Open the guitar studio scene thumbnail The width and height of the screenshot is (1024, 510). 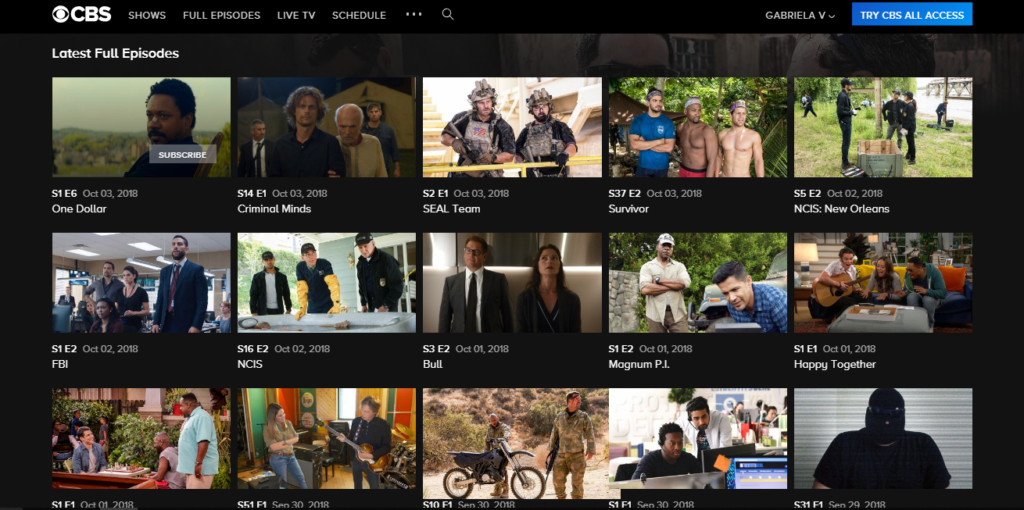[327, 438]
